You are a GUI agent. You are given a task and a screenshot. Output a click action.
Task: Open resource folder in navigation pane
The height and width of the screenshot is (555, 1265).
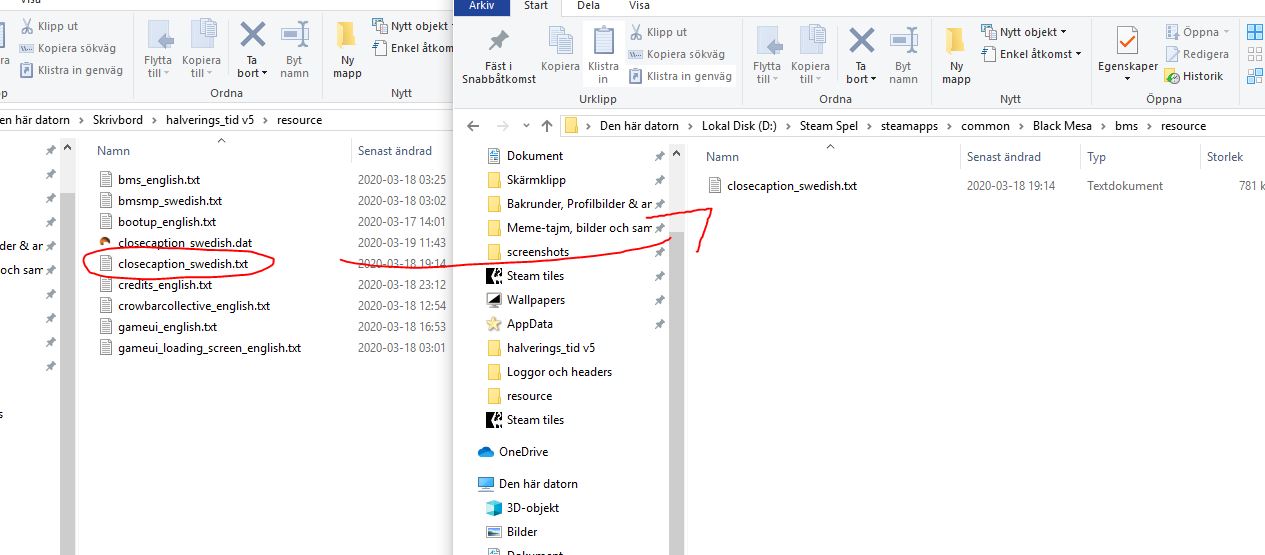coord(529,396)
